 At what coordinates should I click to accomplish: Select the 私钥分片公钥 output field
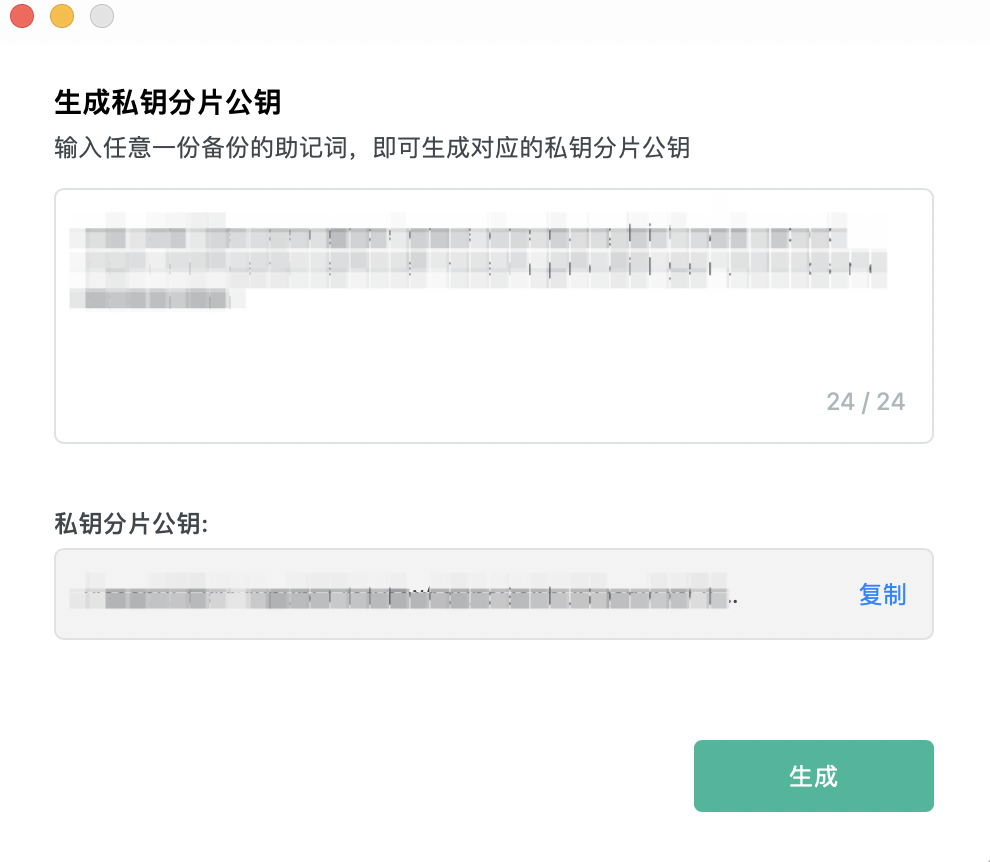tap(494, 594)
